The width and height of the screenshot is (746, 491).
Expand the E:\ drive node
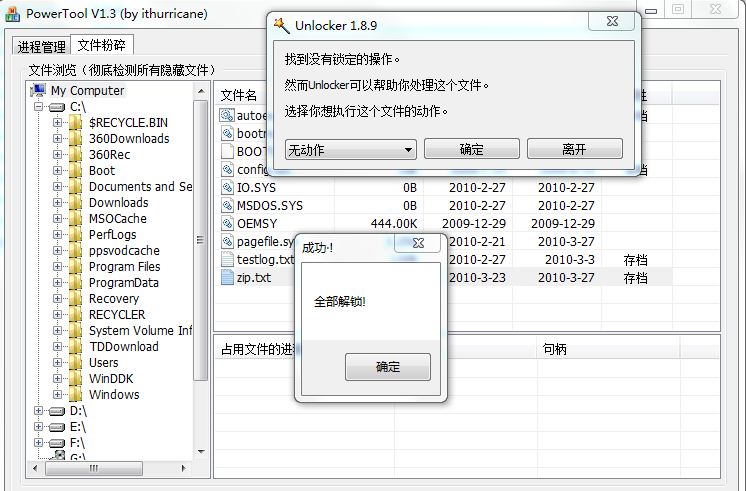click(x=39, y=427)
